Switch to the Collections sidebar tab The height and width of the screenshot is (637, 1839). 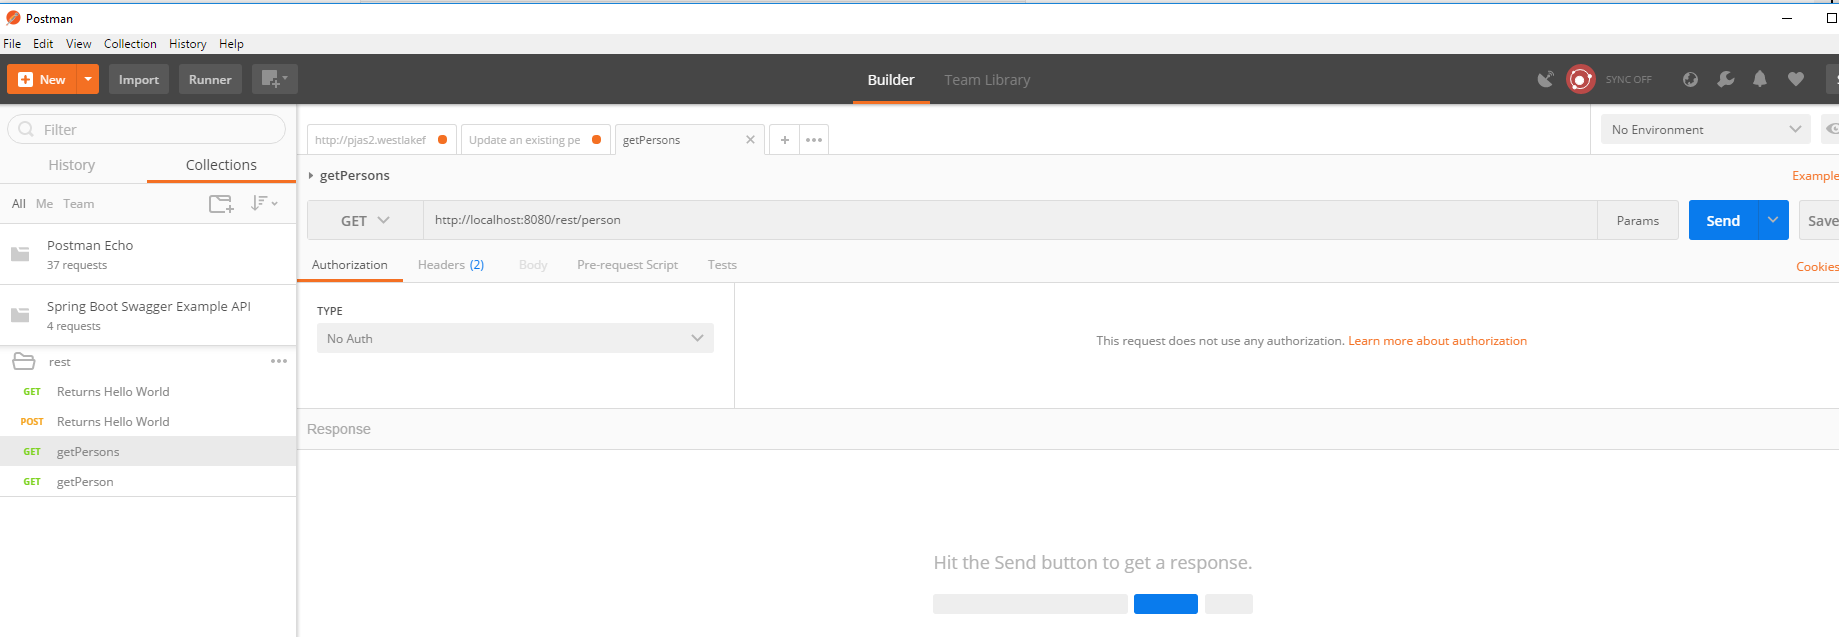coord(221,165)
